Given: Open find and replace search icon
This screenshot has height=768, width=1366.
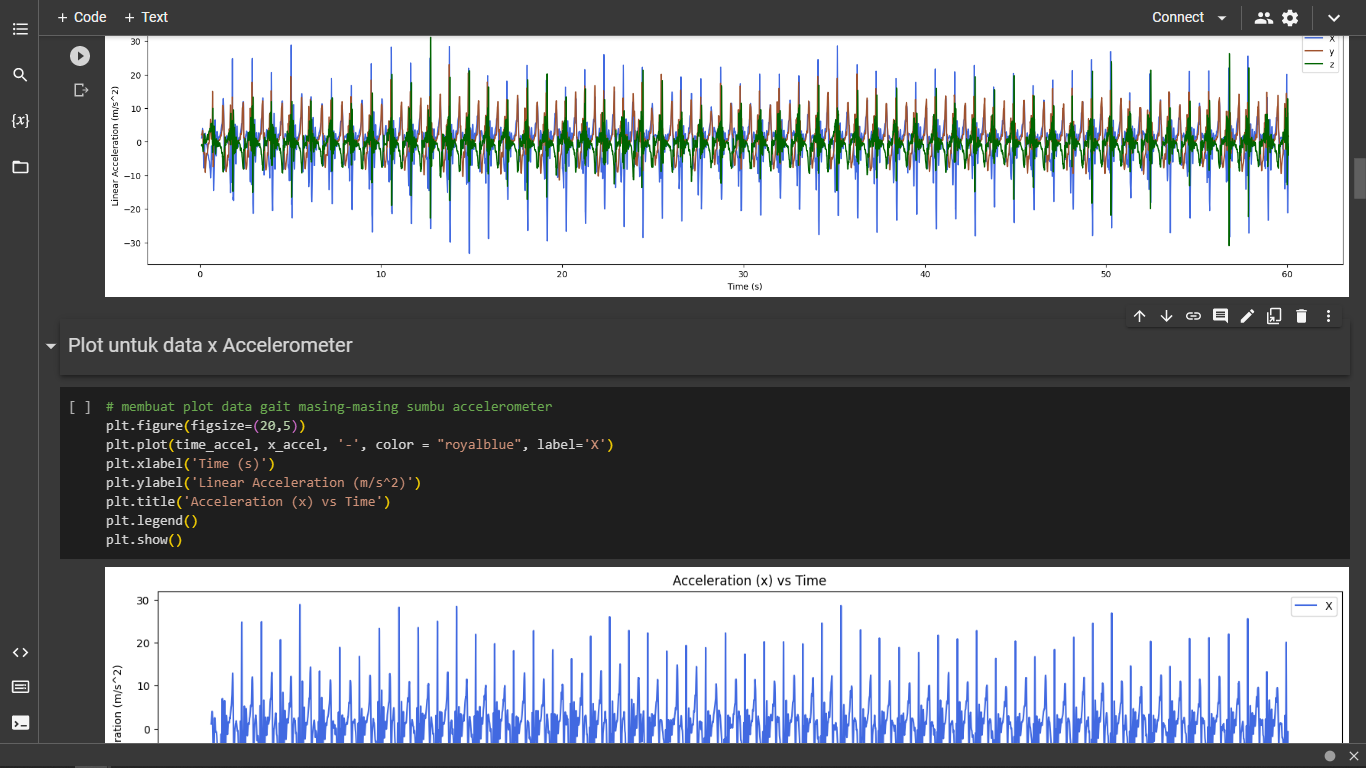Looking at the screenshot, I should tap(20, 75).
